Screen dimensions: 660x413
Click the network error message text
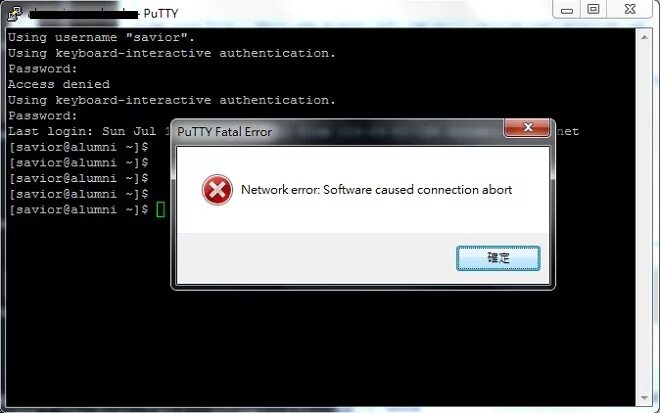click(376, 190)
